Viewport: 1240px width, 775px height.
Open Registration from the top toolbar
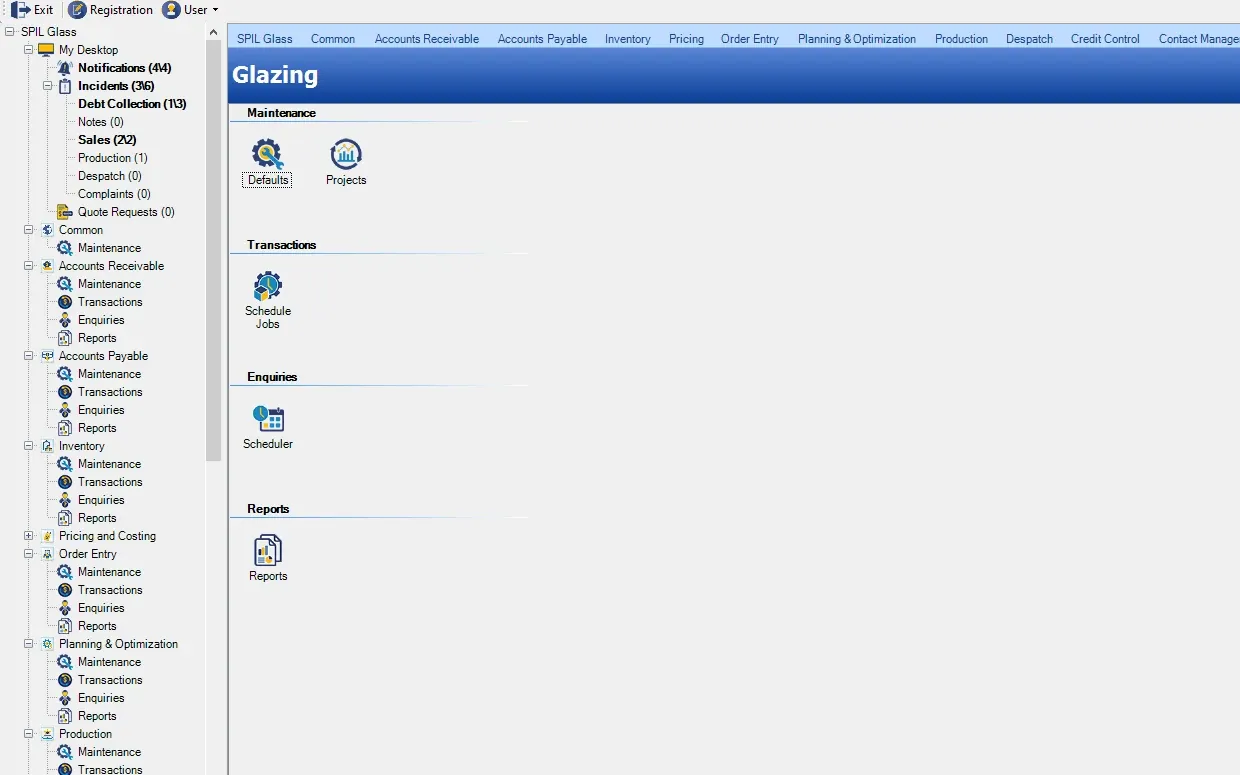tap(111, 10)
